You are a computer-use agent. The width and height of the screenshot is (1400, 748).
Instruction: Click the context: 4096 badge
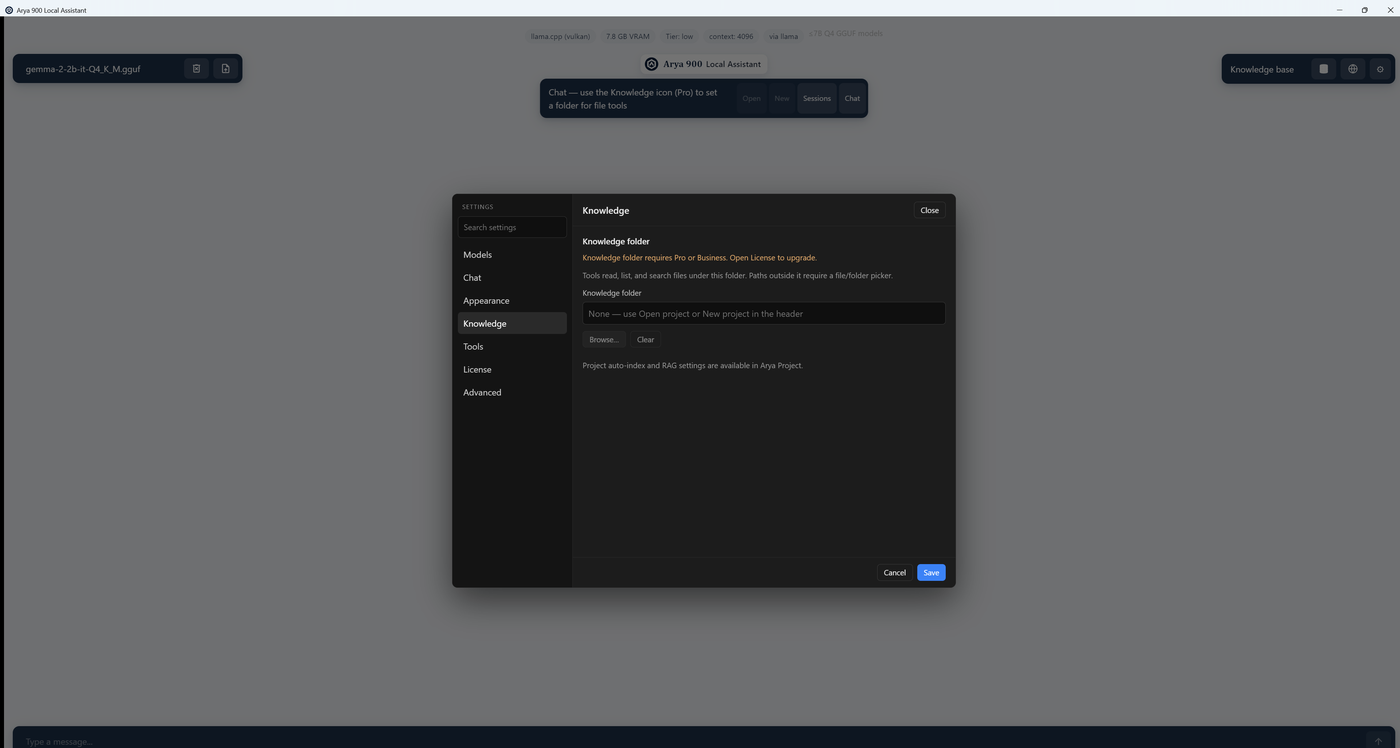[731, 36]
